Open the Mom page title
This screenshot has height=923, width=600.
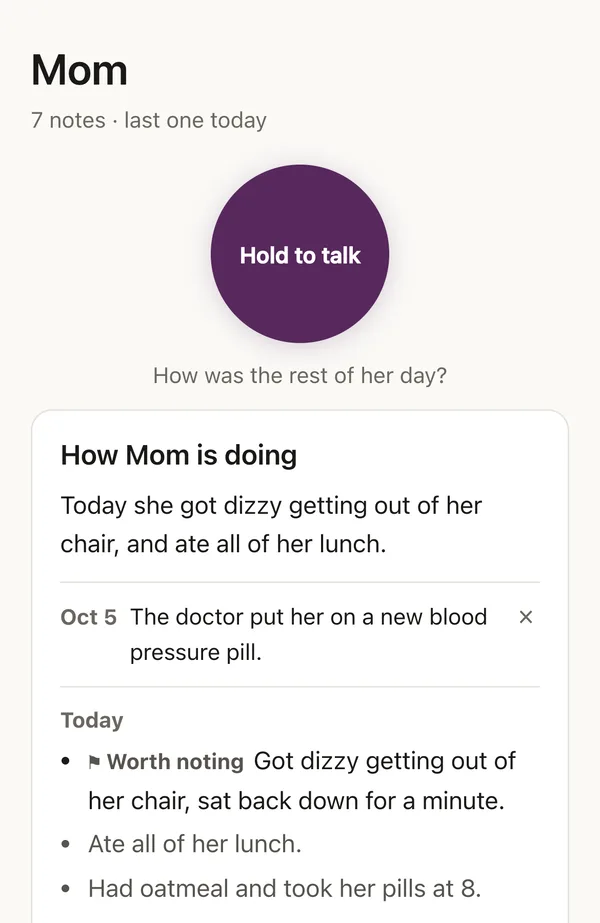click(x=79, y=71)
